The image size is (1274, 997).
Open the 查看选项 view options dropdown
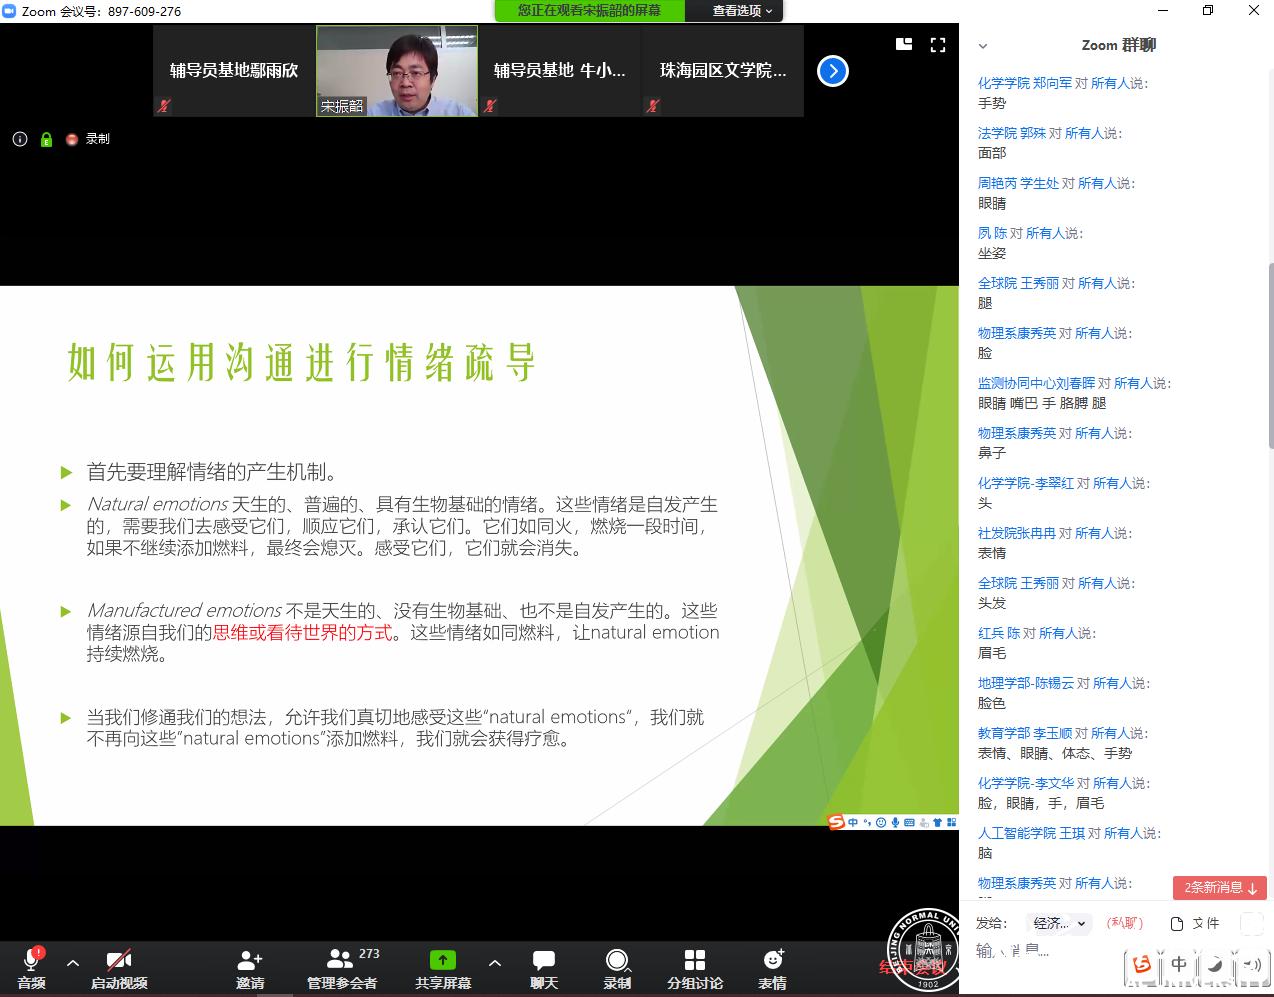point(742,11)
